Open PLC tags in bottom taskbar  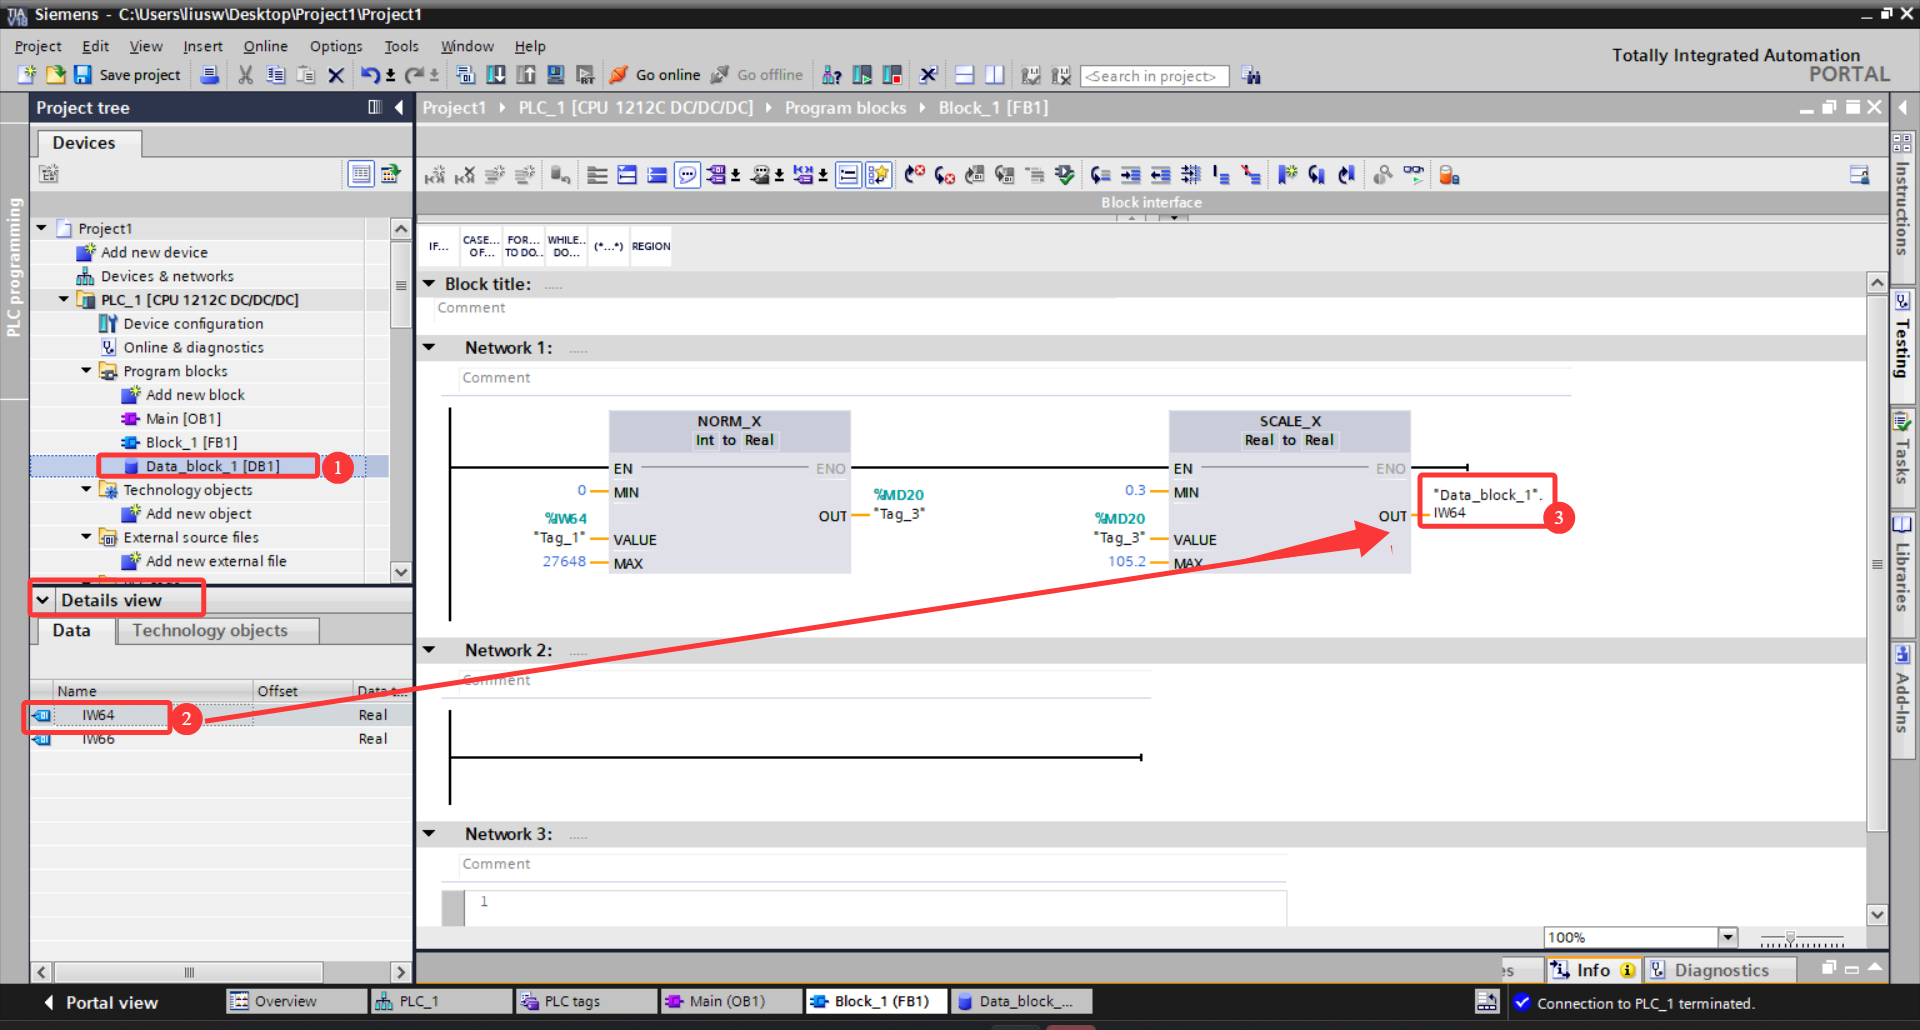tap(587, 1001)
